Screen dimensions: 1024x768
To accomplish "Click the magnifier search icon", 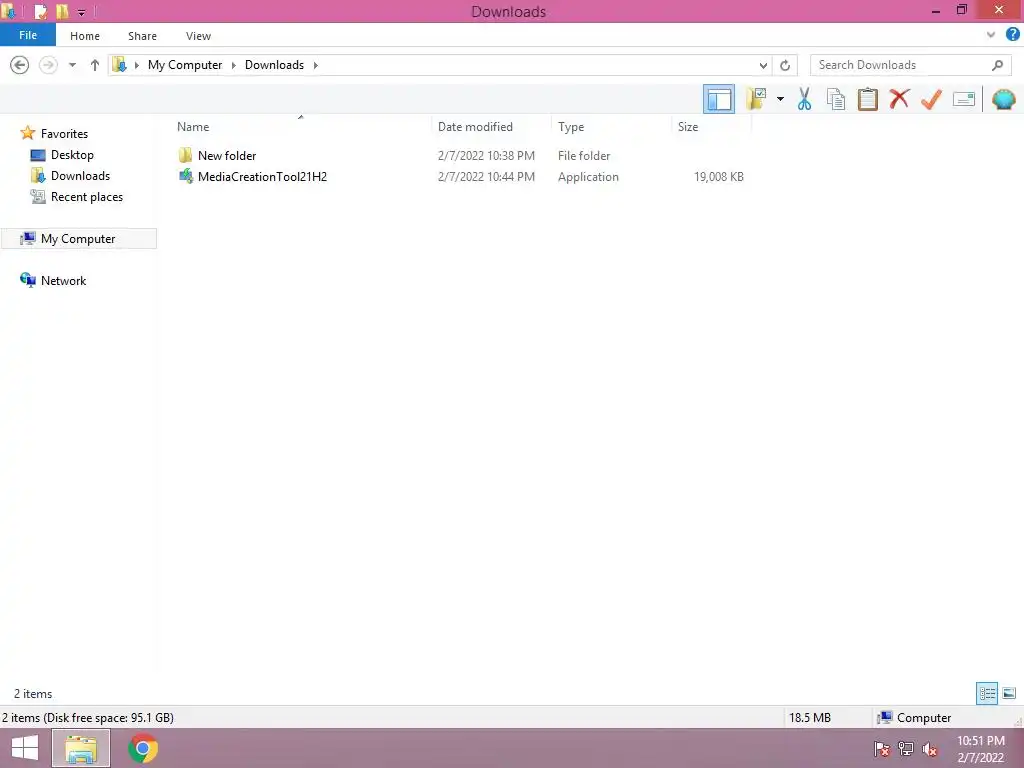I will [997, 65].
